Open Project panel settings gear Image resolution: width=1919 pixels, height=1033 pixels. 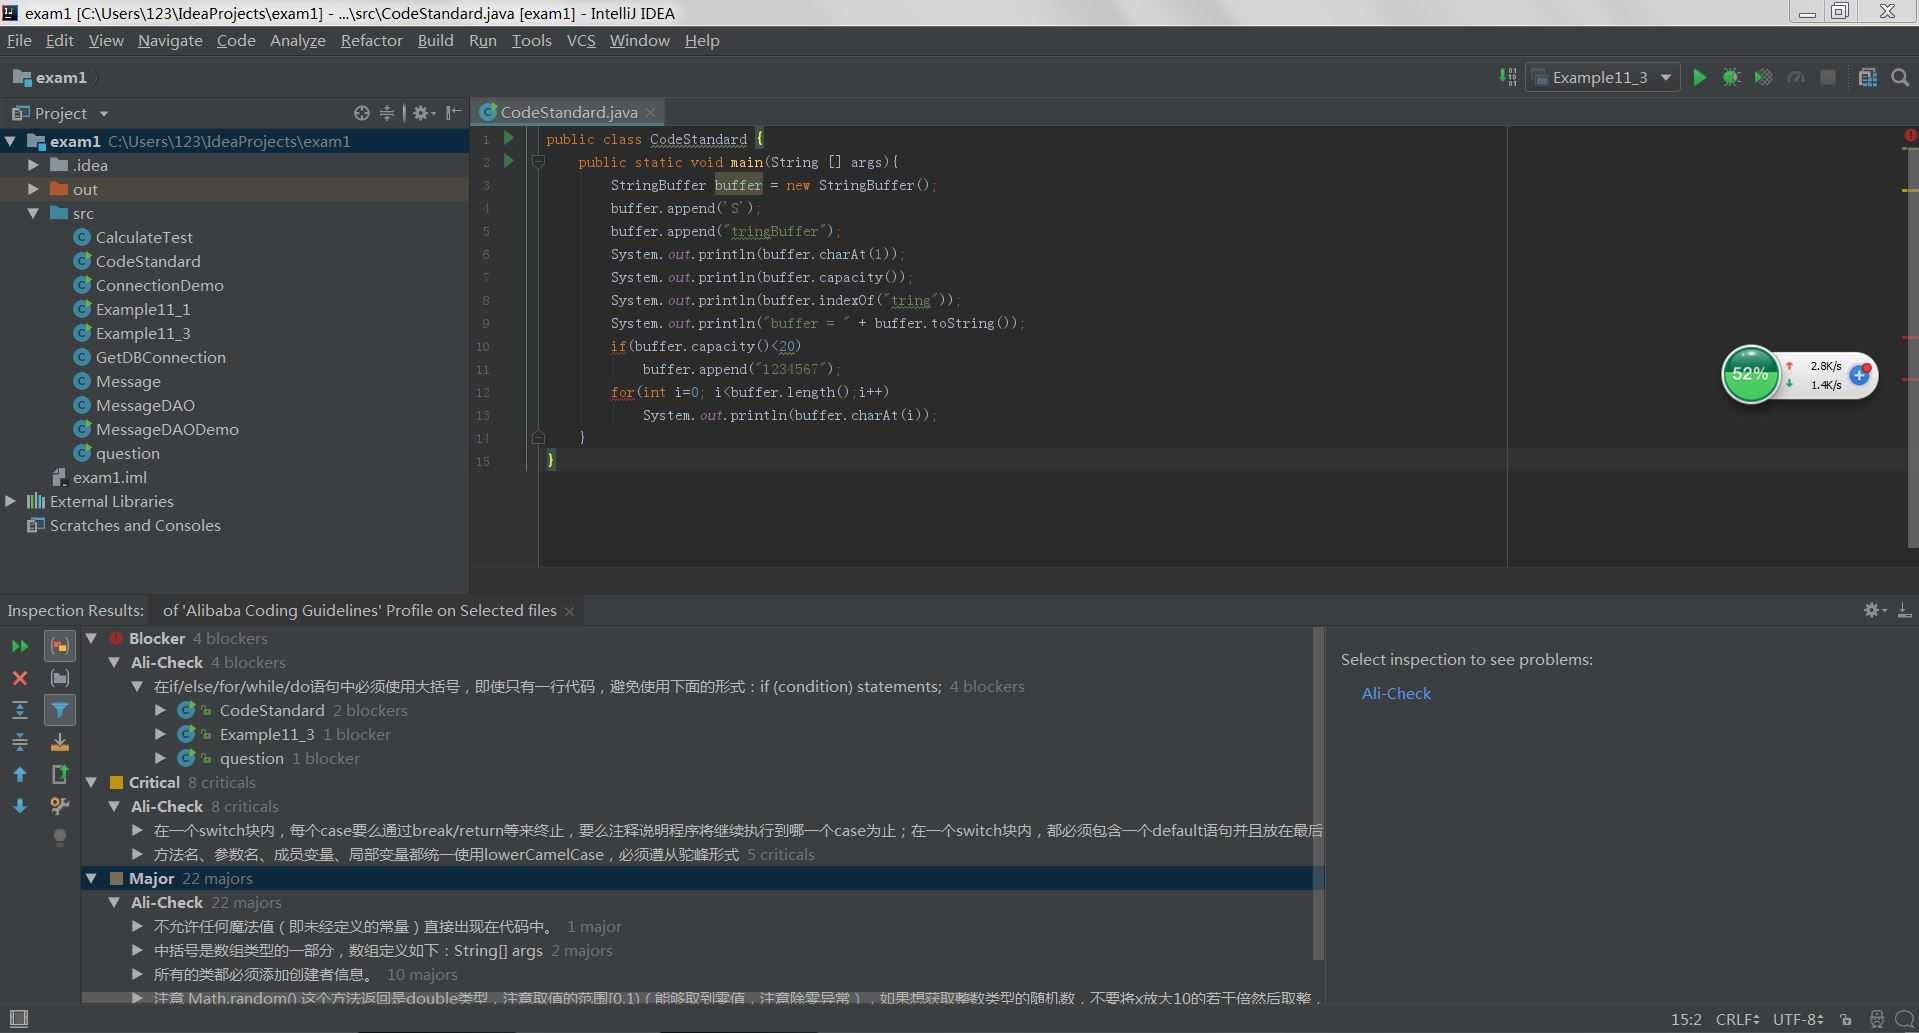tap(424, 113)
